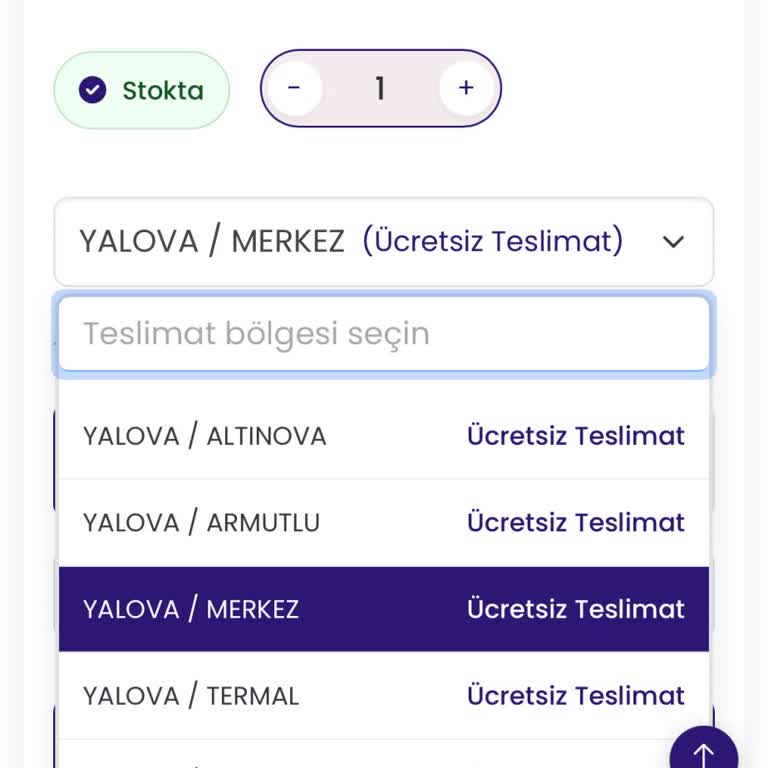
Task: Click Ücretsiz Teslimat in the highlighted MERKEZ row
Action: pos(576,609)
